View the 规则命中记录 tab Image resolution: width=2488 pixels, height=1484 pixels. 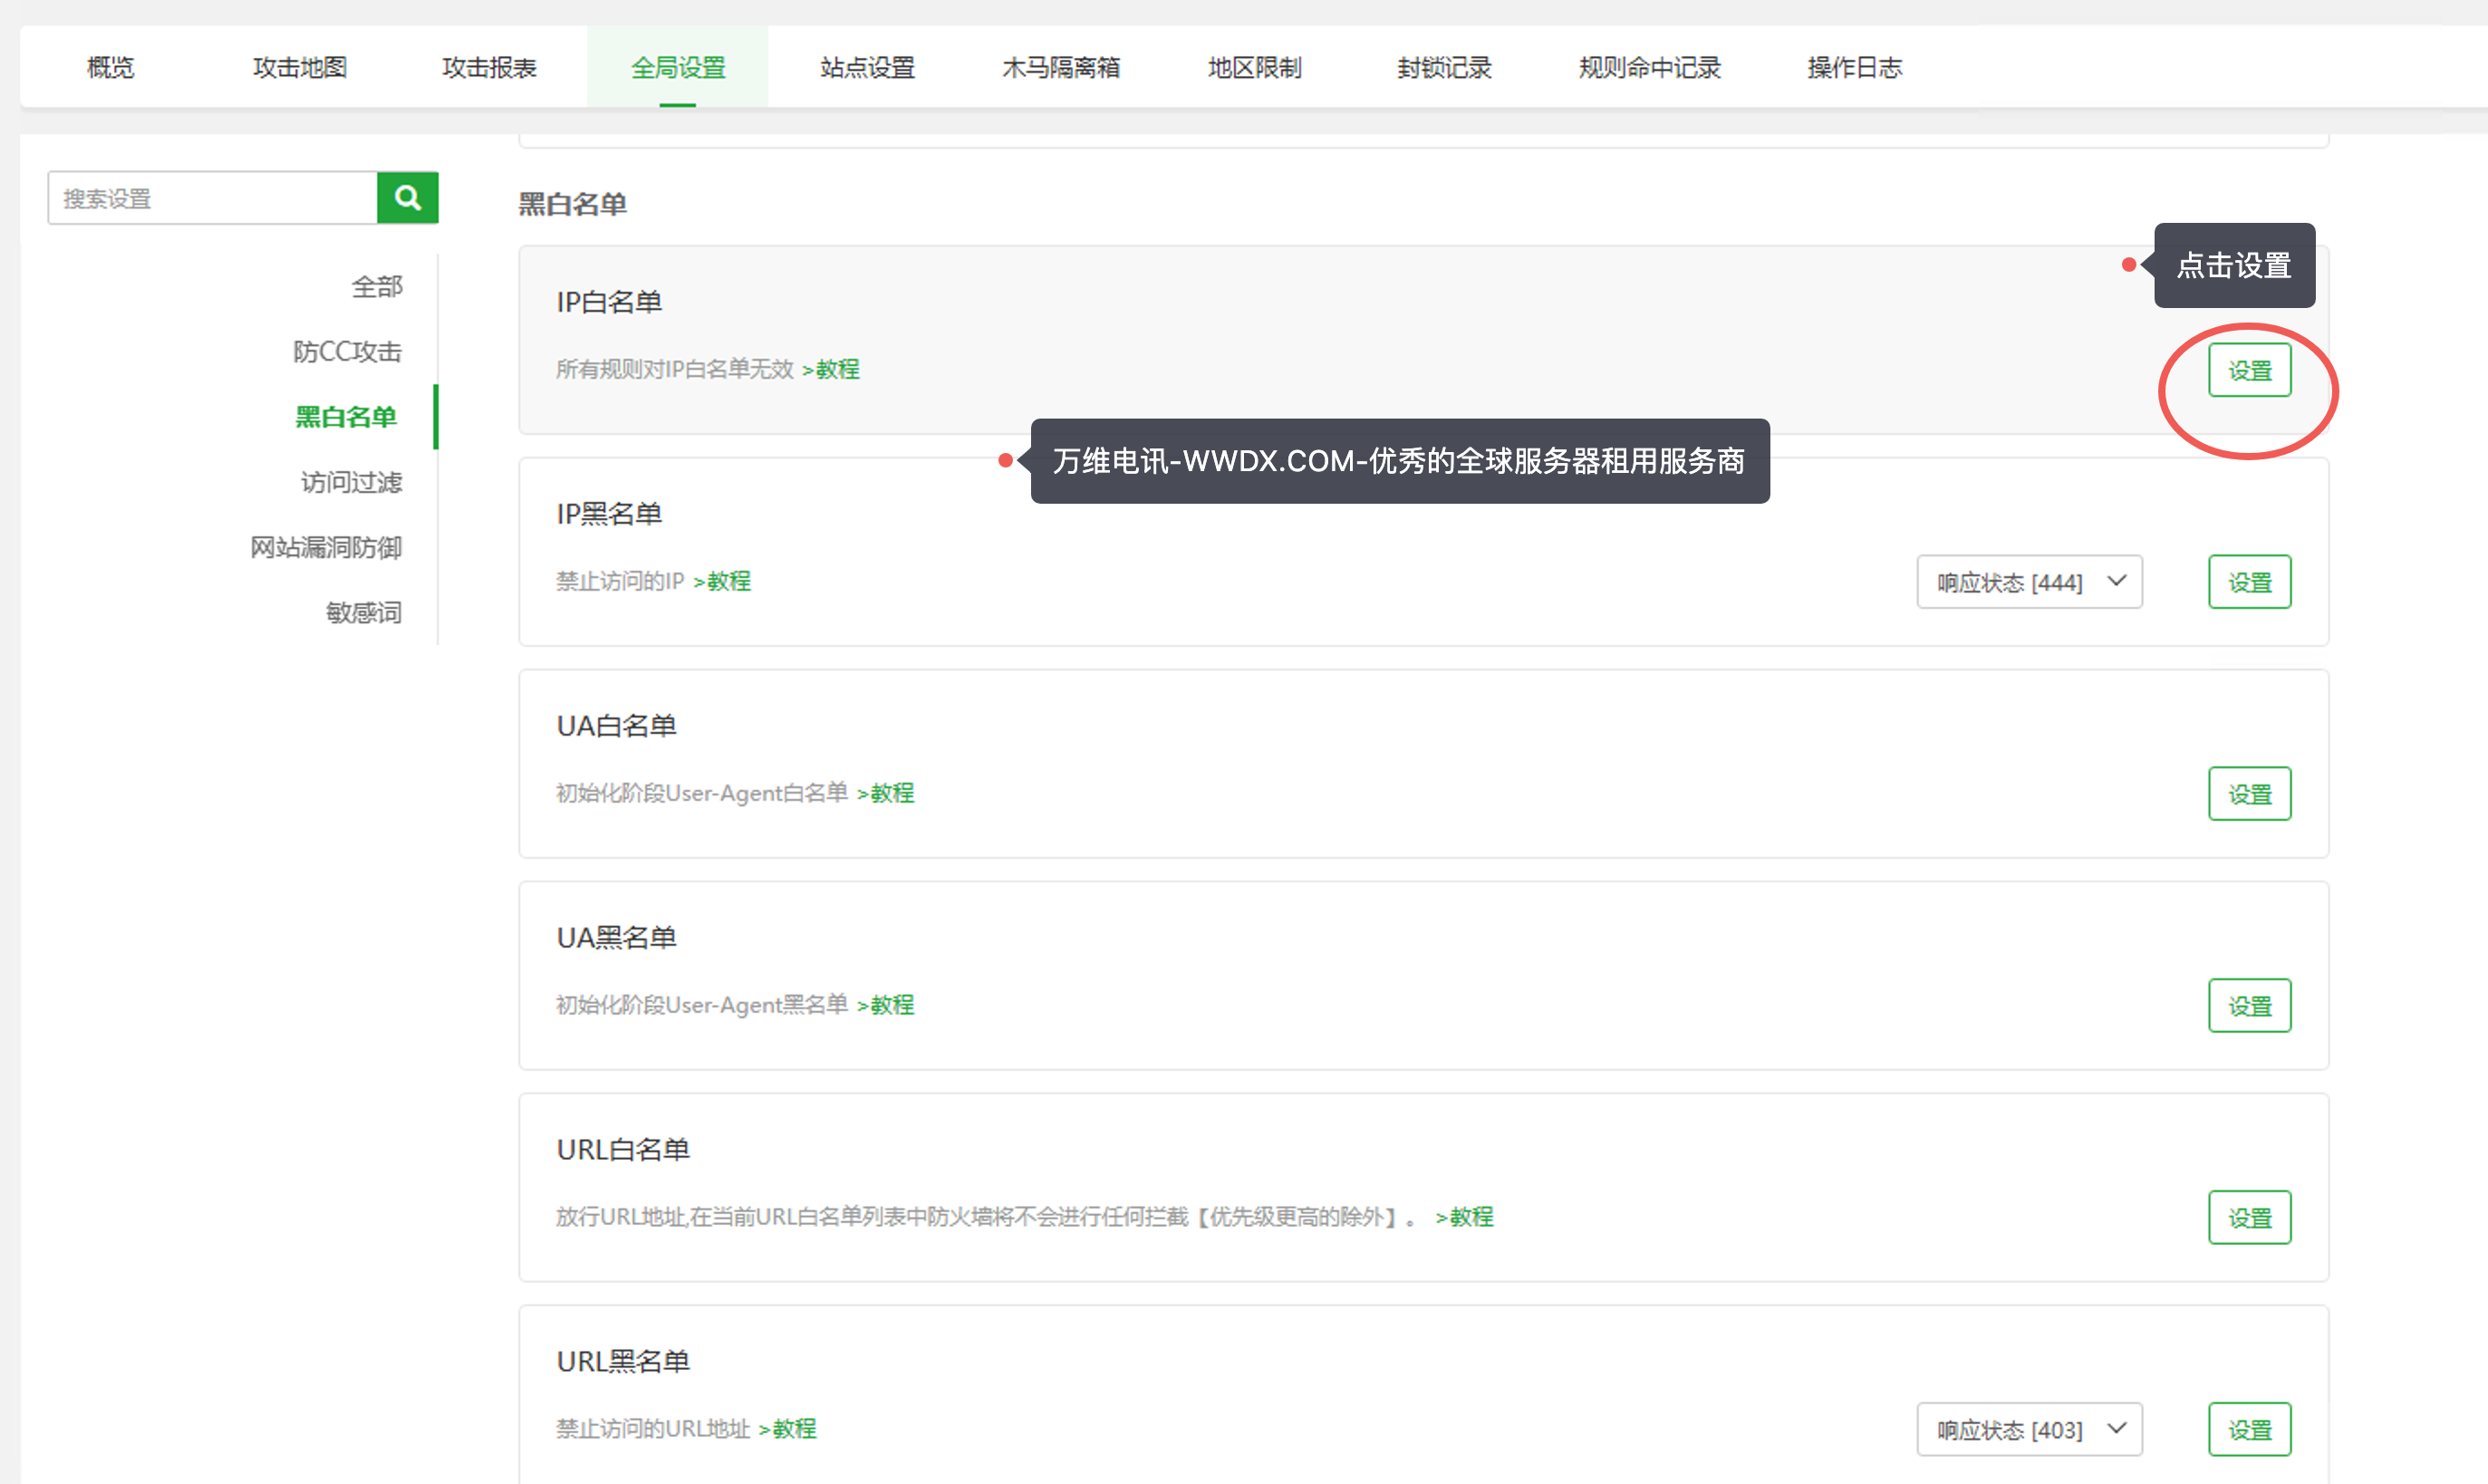tap(1649, 67)
